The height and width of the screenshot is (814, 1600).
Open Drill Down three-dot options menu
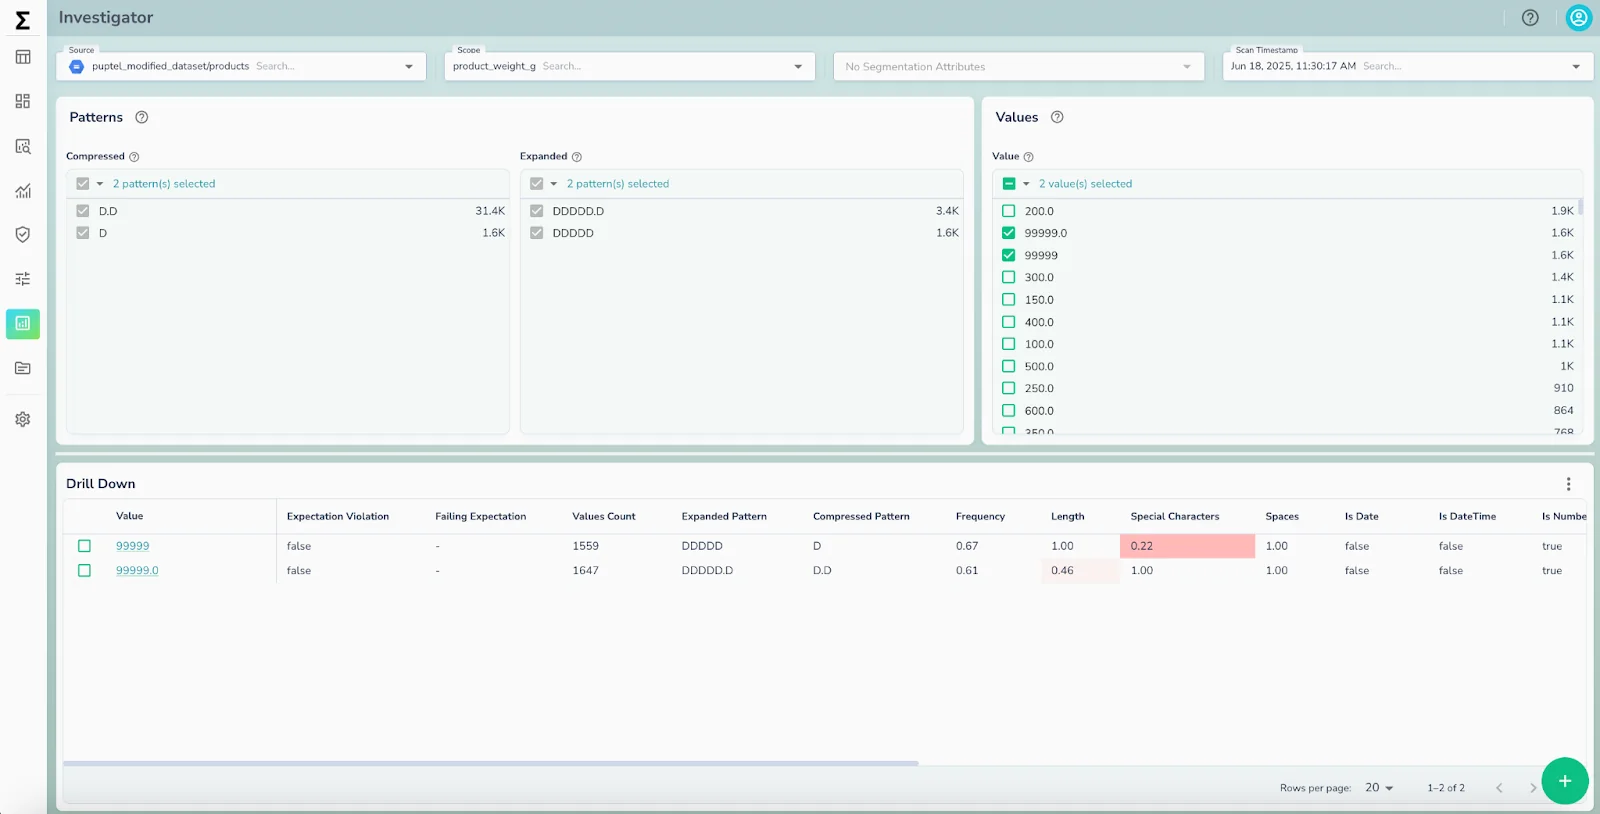tap(1568, 484)
